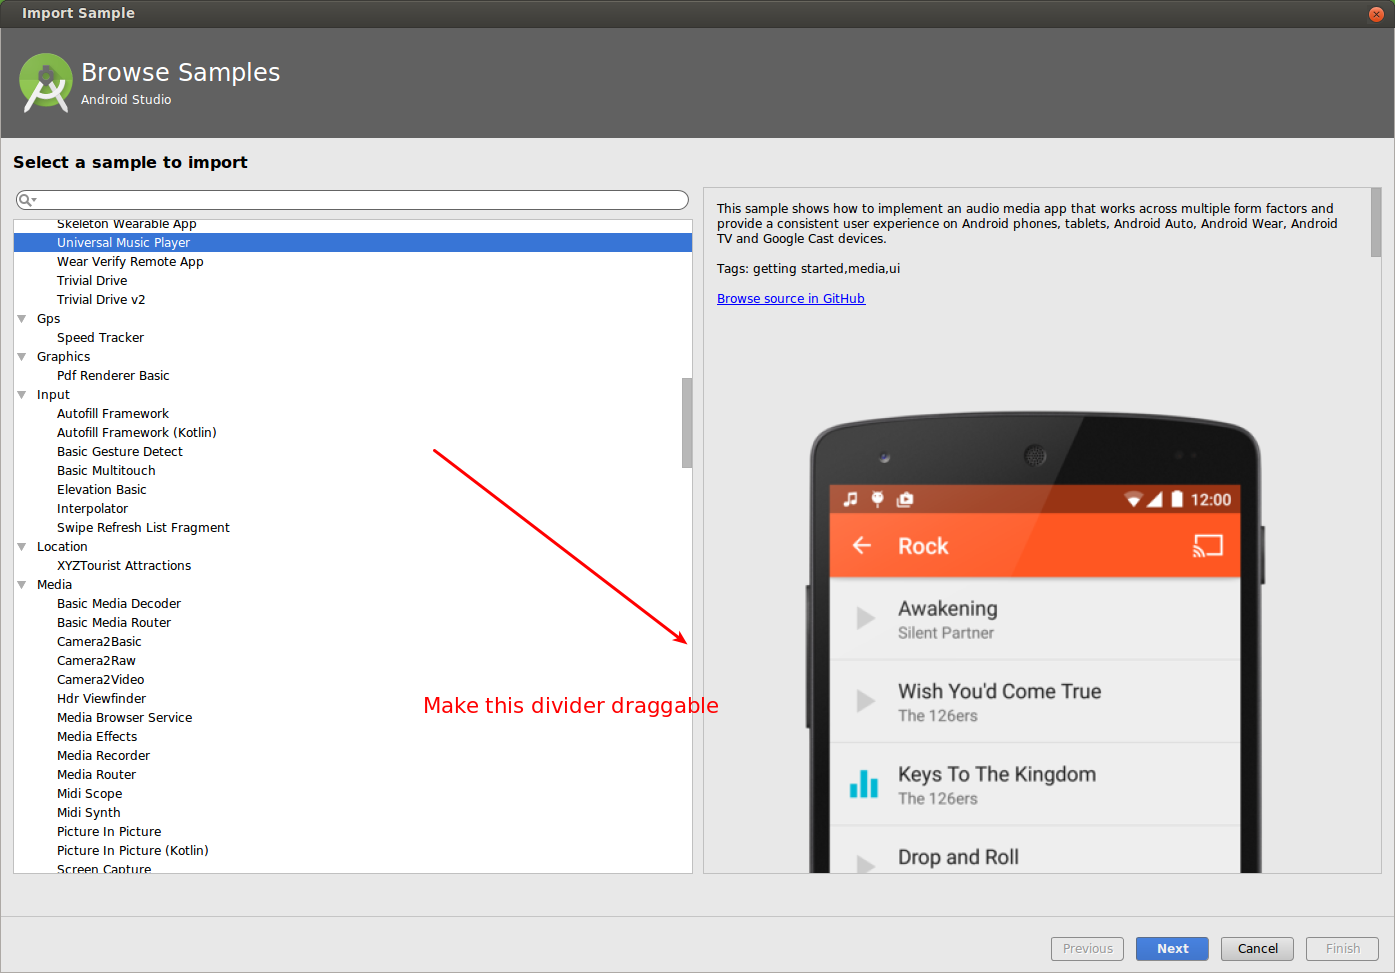Open Browse source in GitHub link

click(790, 299)
